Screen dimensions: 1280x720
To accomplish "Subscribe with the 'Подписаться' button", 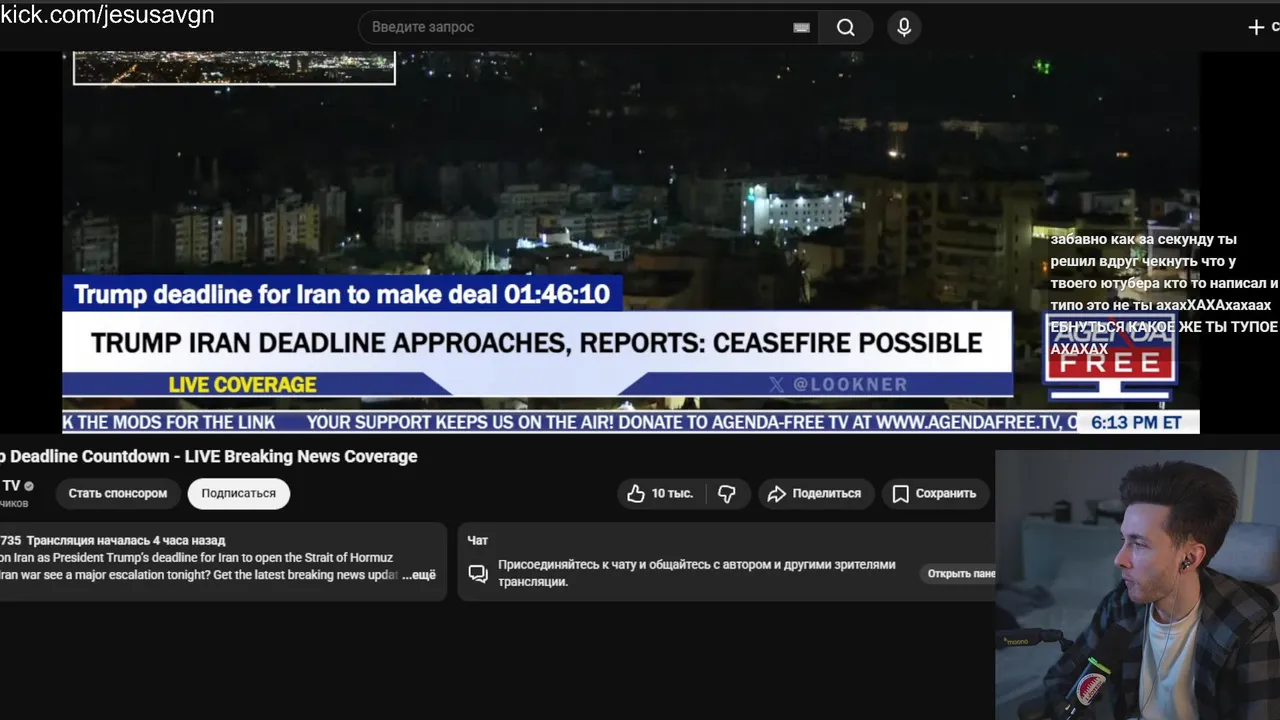I will pyautogui.click(x=238, y=494).
